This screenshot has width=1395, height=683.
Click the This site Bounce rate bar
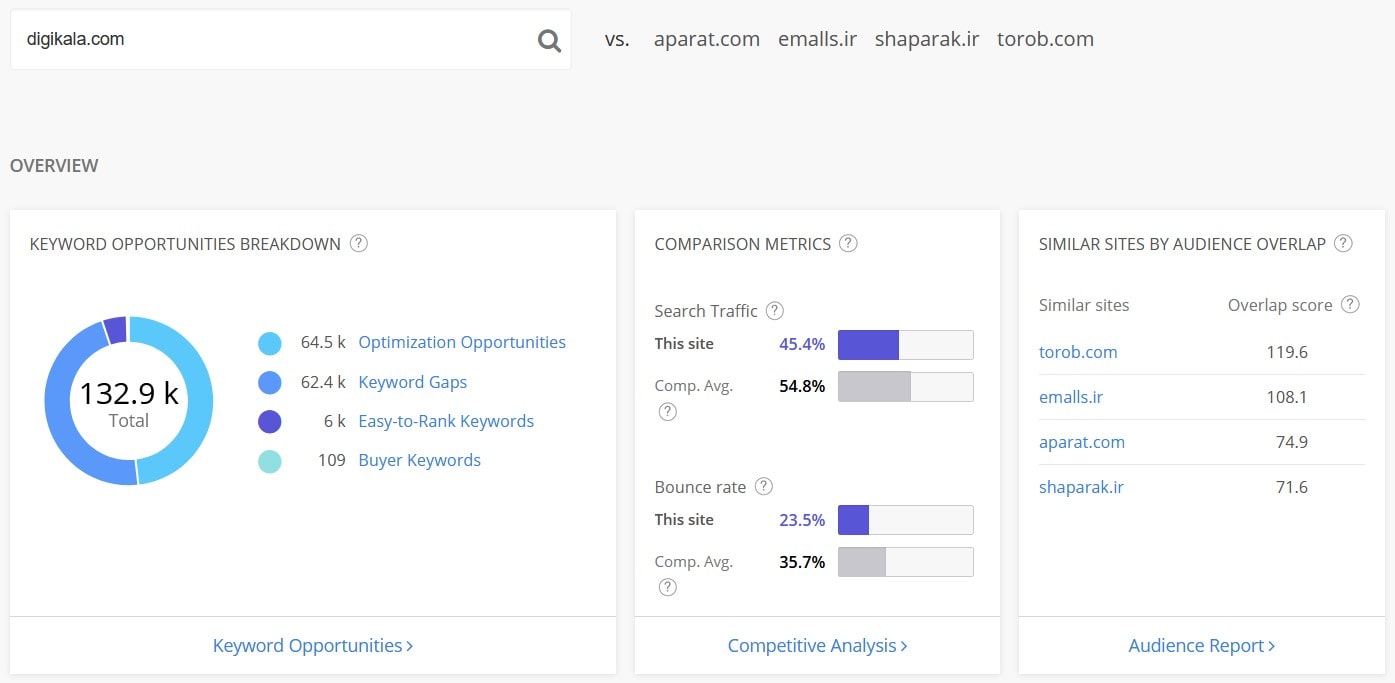pos(905,520)
